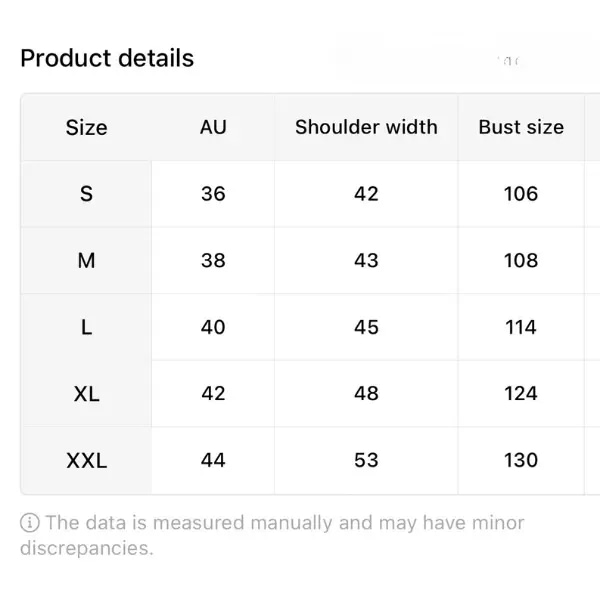Screen dimensions: 600x600
Task: Click bust size value 114
Action: 521,328
